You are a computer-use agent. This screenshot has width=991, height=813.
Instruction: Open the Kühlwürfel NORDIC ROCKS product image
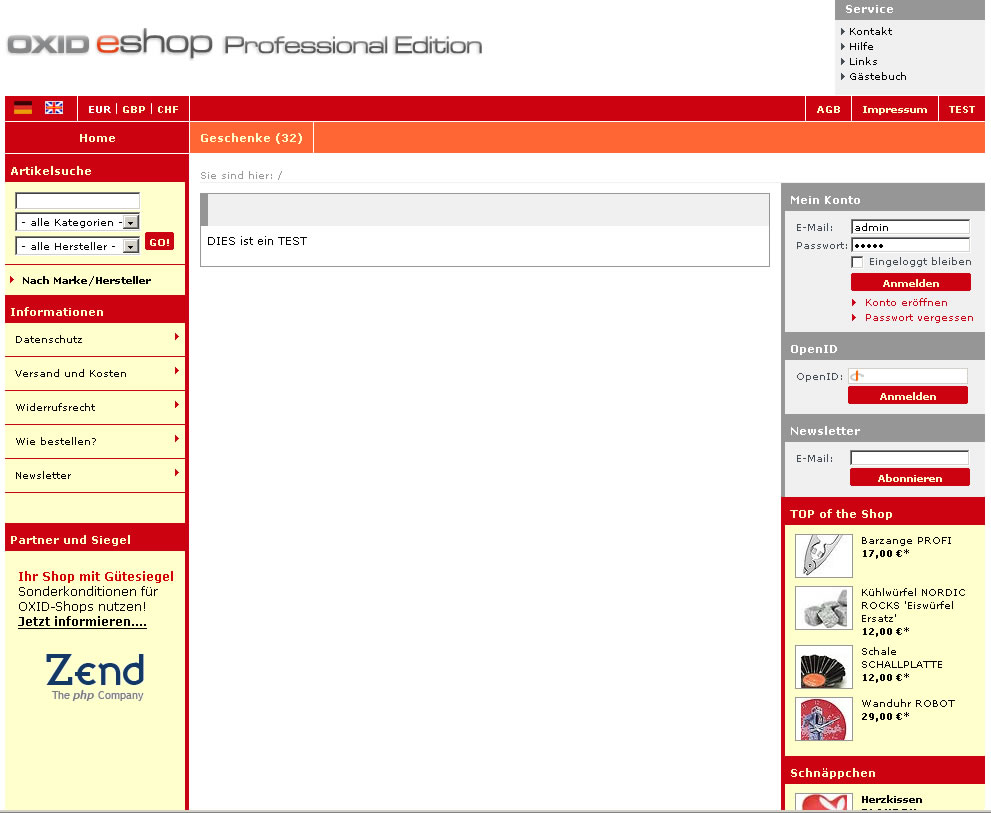[x=823, y=607]
